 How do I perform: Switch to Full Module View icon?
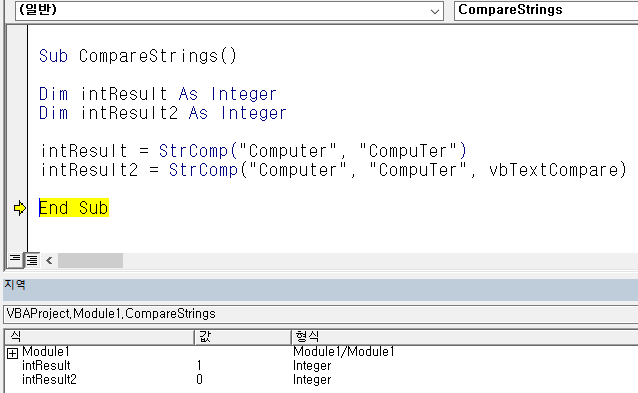(x=32, y=260)
